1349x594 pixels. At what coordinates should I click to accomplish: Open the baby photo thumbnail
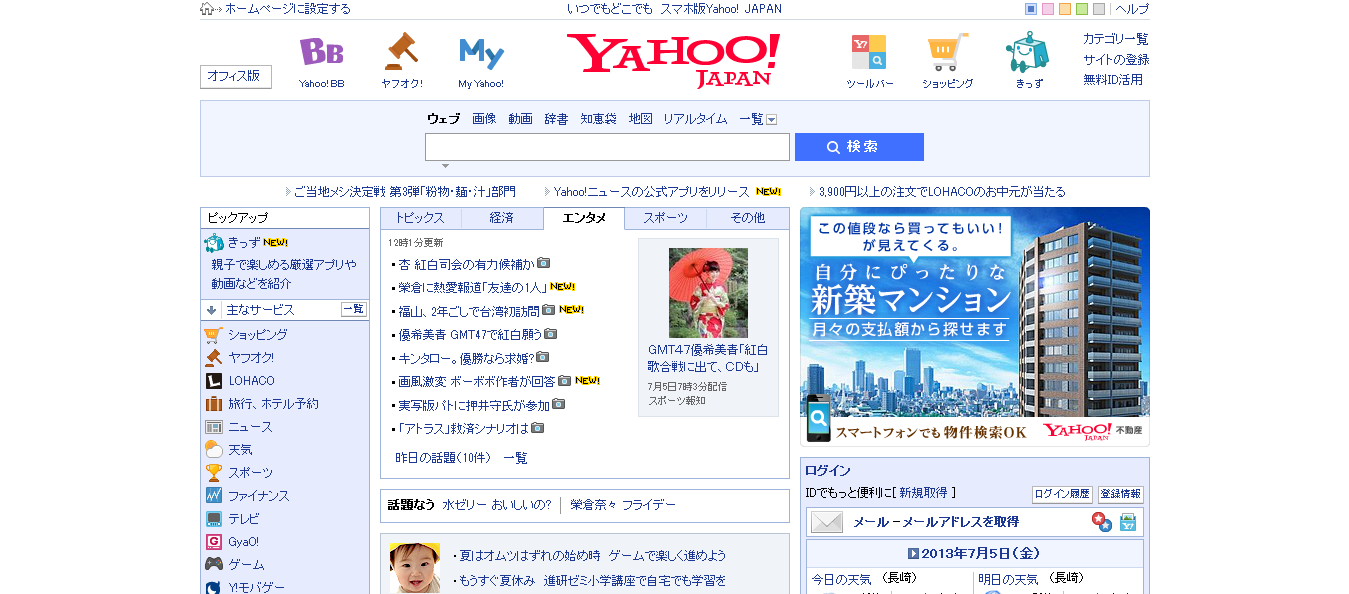point(415,568)
